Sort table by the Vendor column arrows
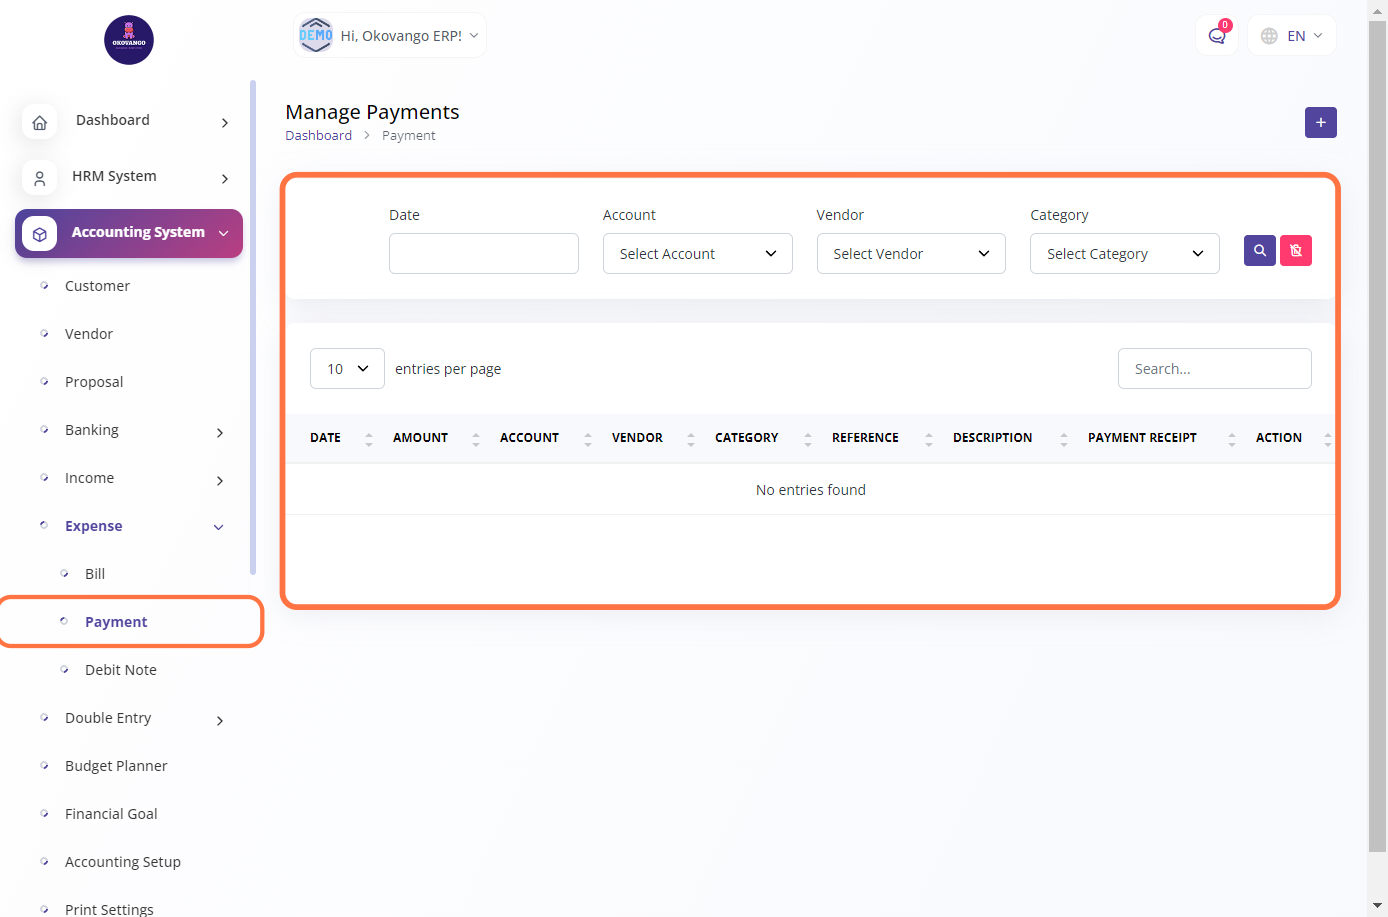Viewport: 1388px width, 917px height. point(690,438)
